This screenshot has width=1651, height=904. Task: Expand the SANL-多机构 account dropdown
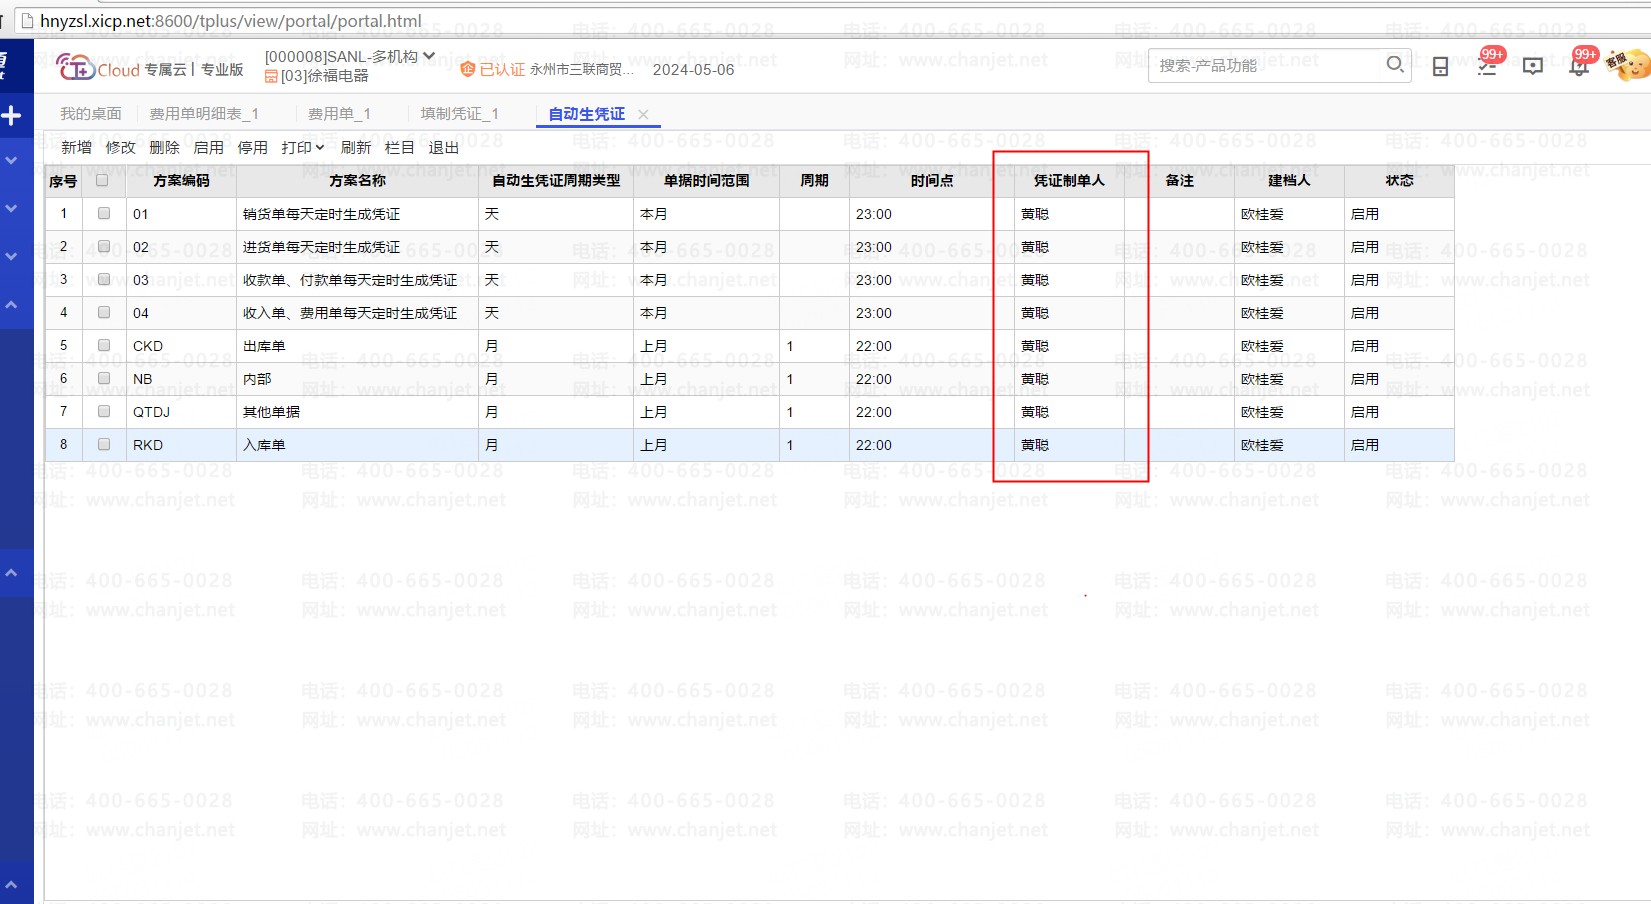(x=429, y=56)
